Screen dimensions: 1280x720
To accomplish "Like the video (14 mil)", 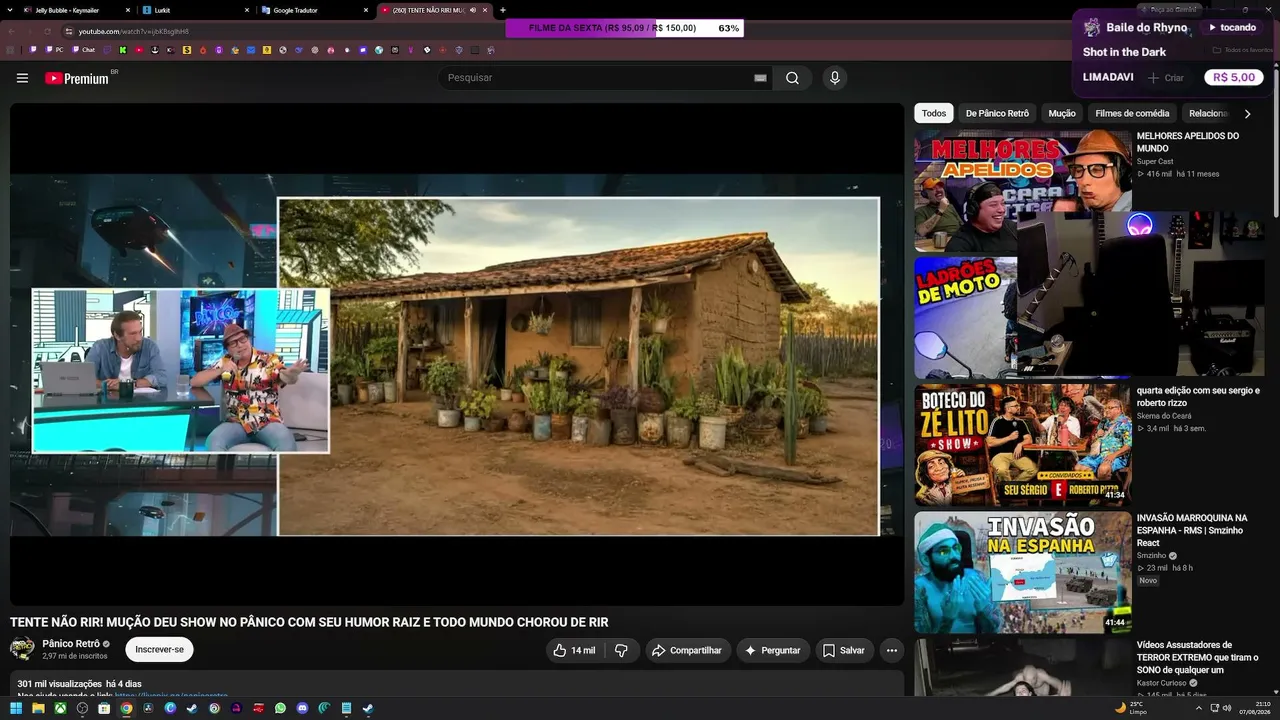I will 574,650.
